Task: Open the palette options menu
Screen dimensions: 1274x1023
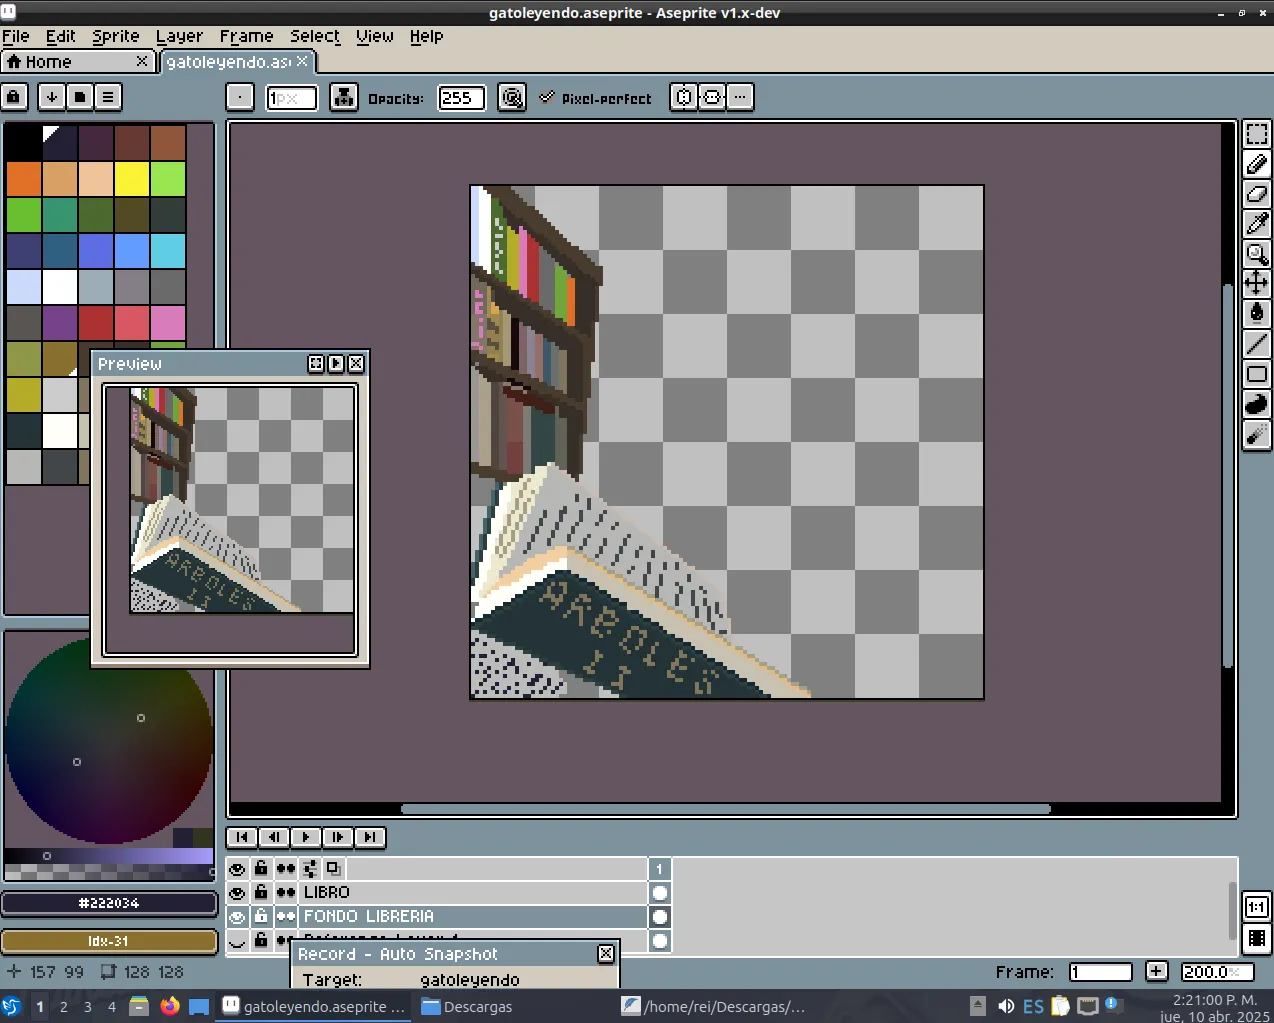Action: coord(108,97)
